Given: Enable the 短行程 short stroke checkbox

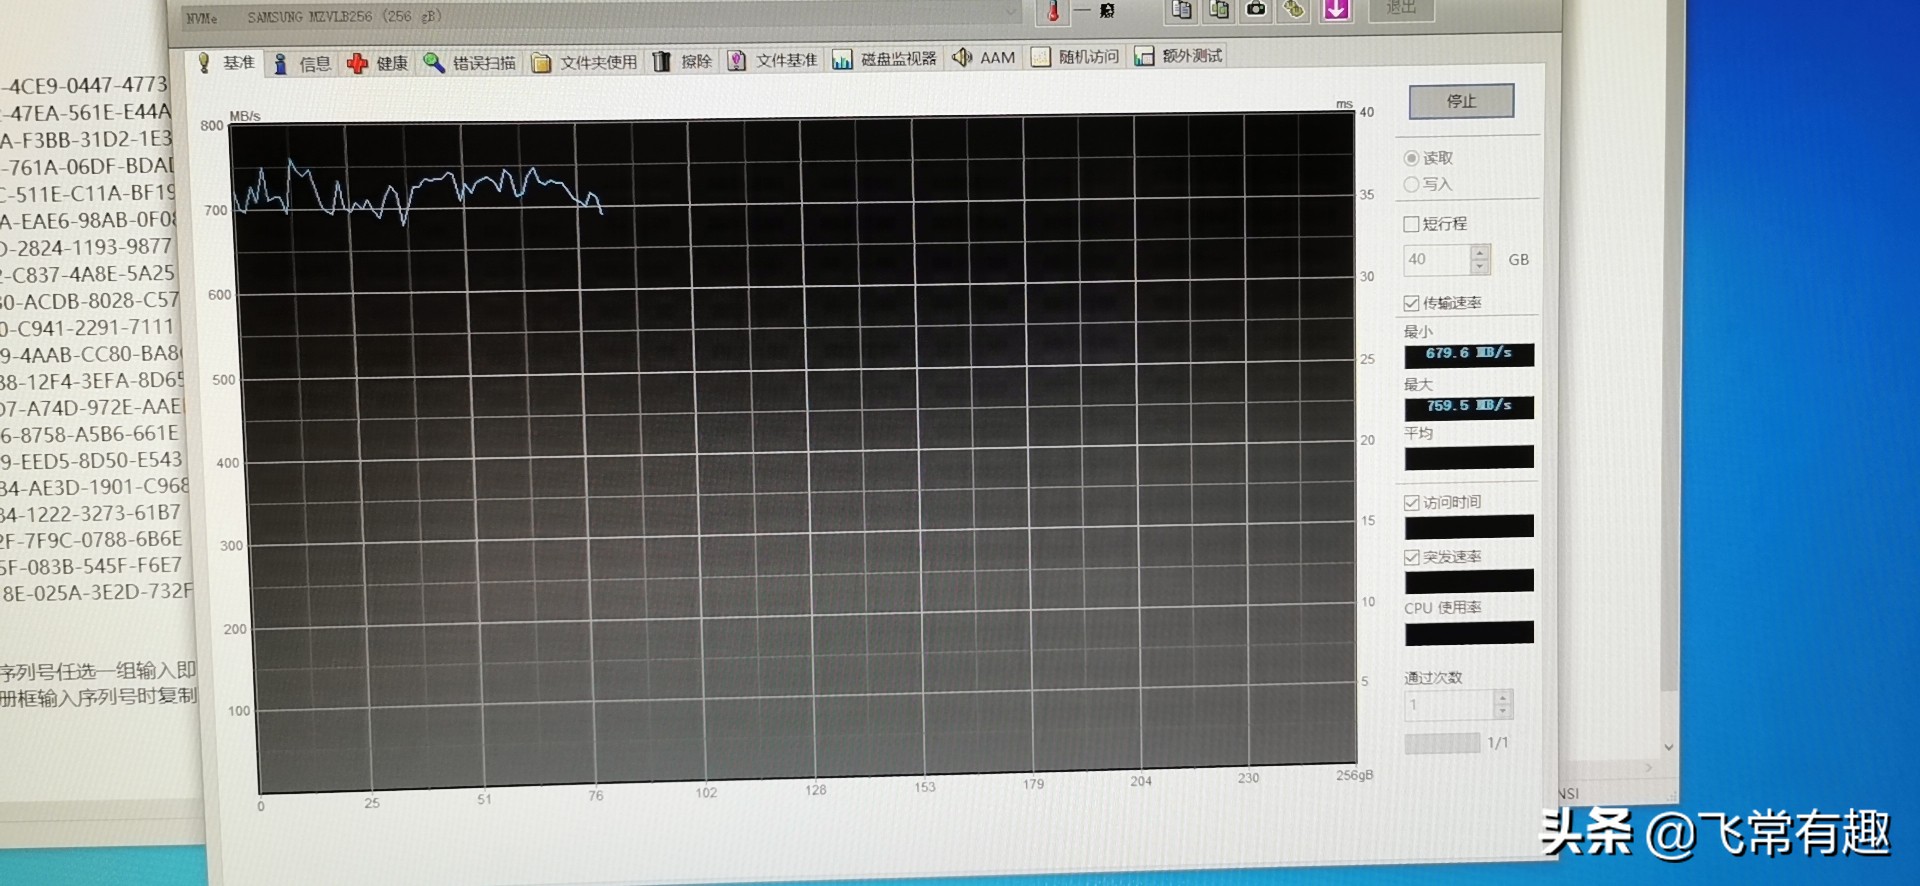Looking at the screenshot, I should (x=1411, y=224).
